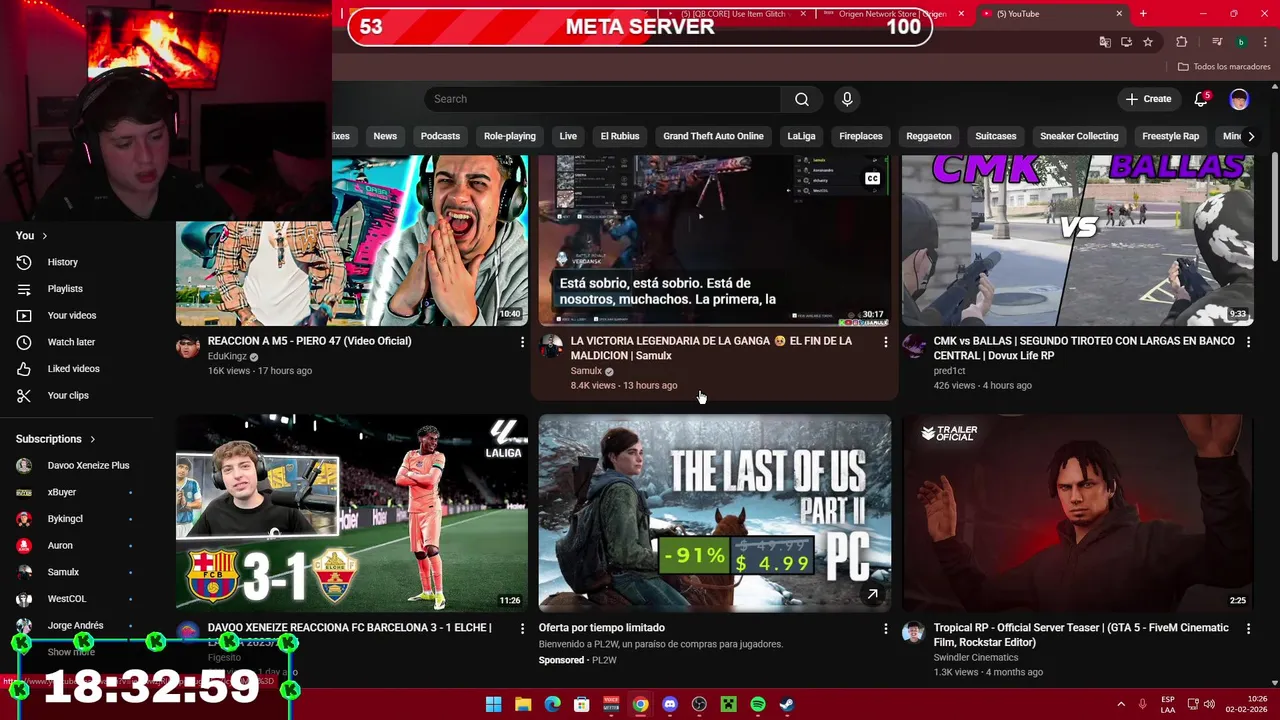1280x720 pixels.
Task: Select the El Rubius category chip
Action: tap(620, 136)
